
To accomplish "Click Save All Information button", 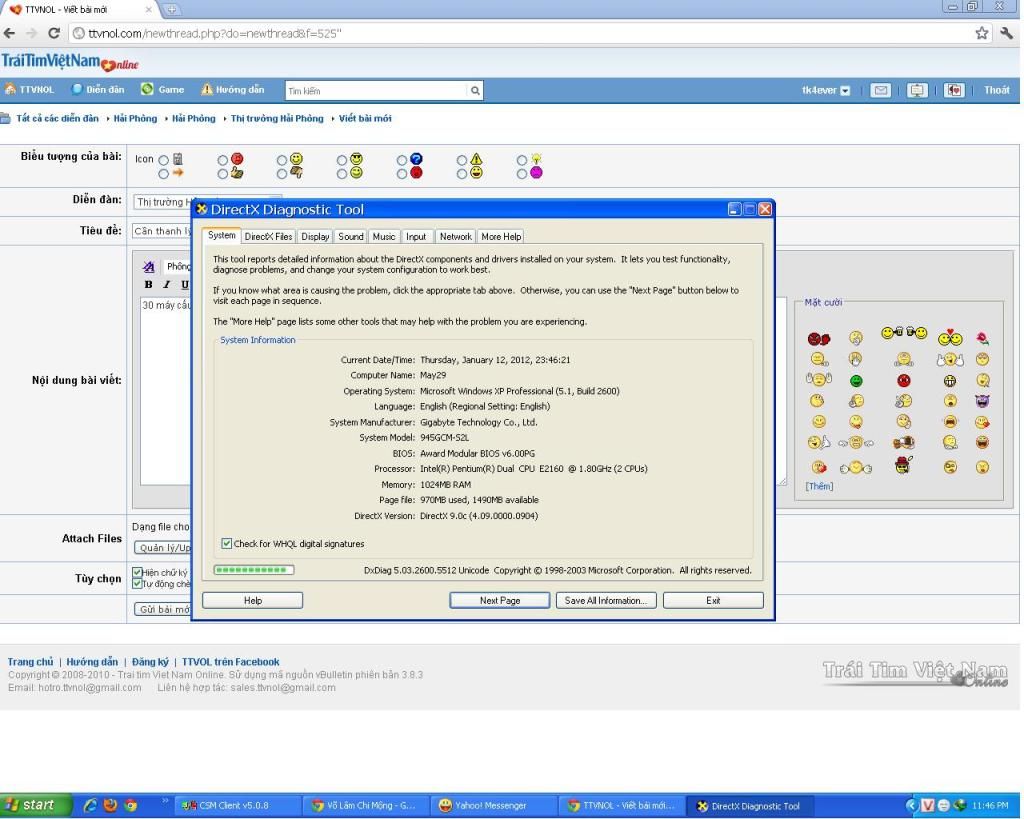I will [606, 600].
